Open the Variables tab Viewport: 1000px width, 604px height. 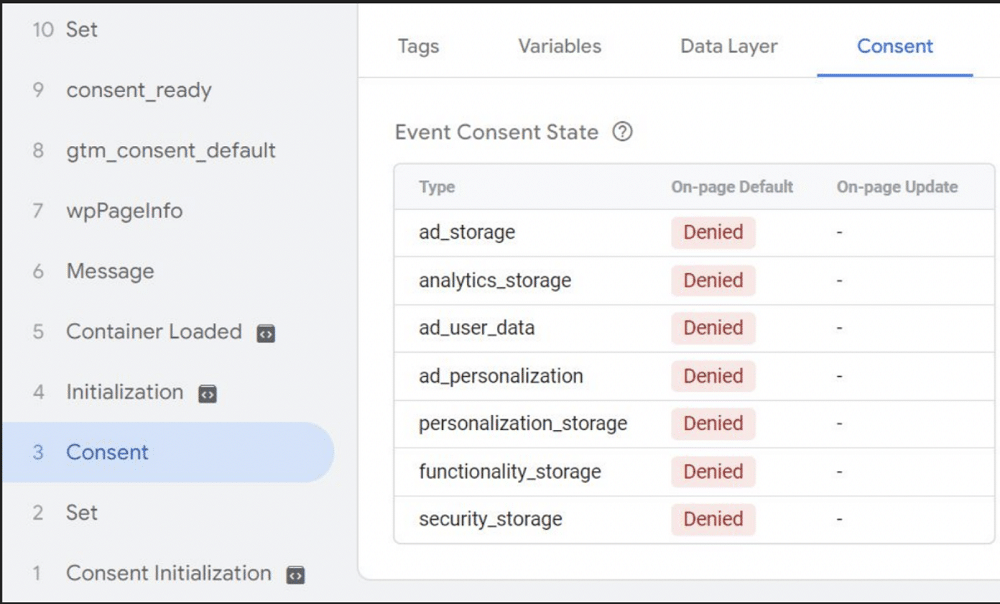(x=558, y=46)
